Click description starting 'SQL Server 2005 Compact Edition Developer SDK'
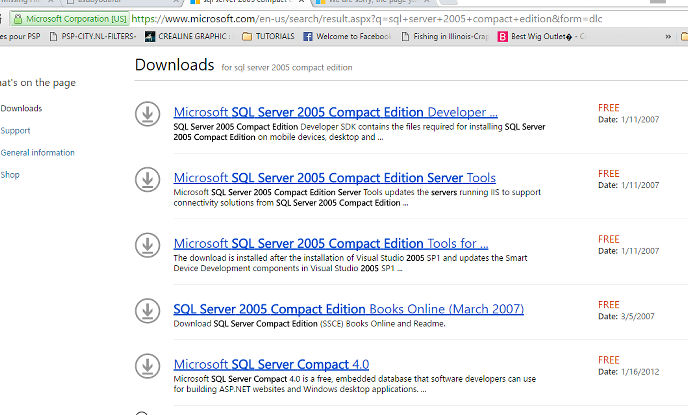688x415 pixels. click(359, 132)
